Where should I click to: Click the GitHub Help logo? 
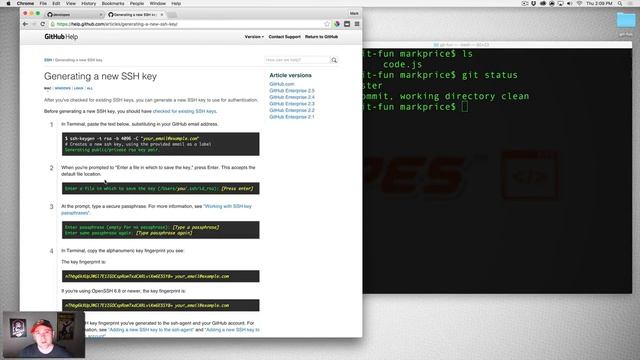click(x=61, y=37)
